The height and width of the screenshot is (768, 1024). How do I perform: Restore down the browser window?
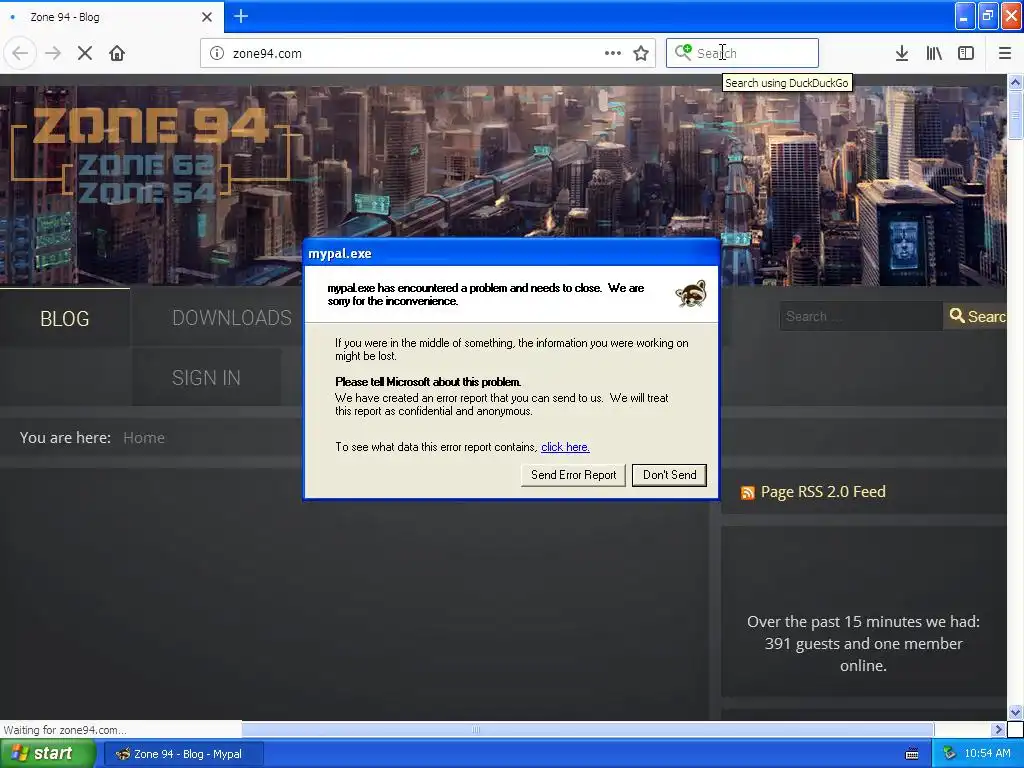[988, 16]
